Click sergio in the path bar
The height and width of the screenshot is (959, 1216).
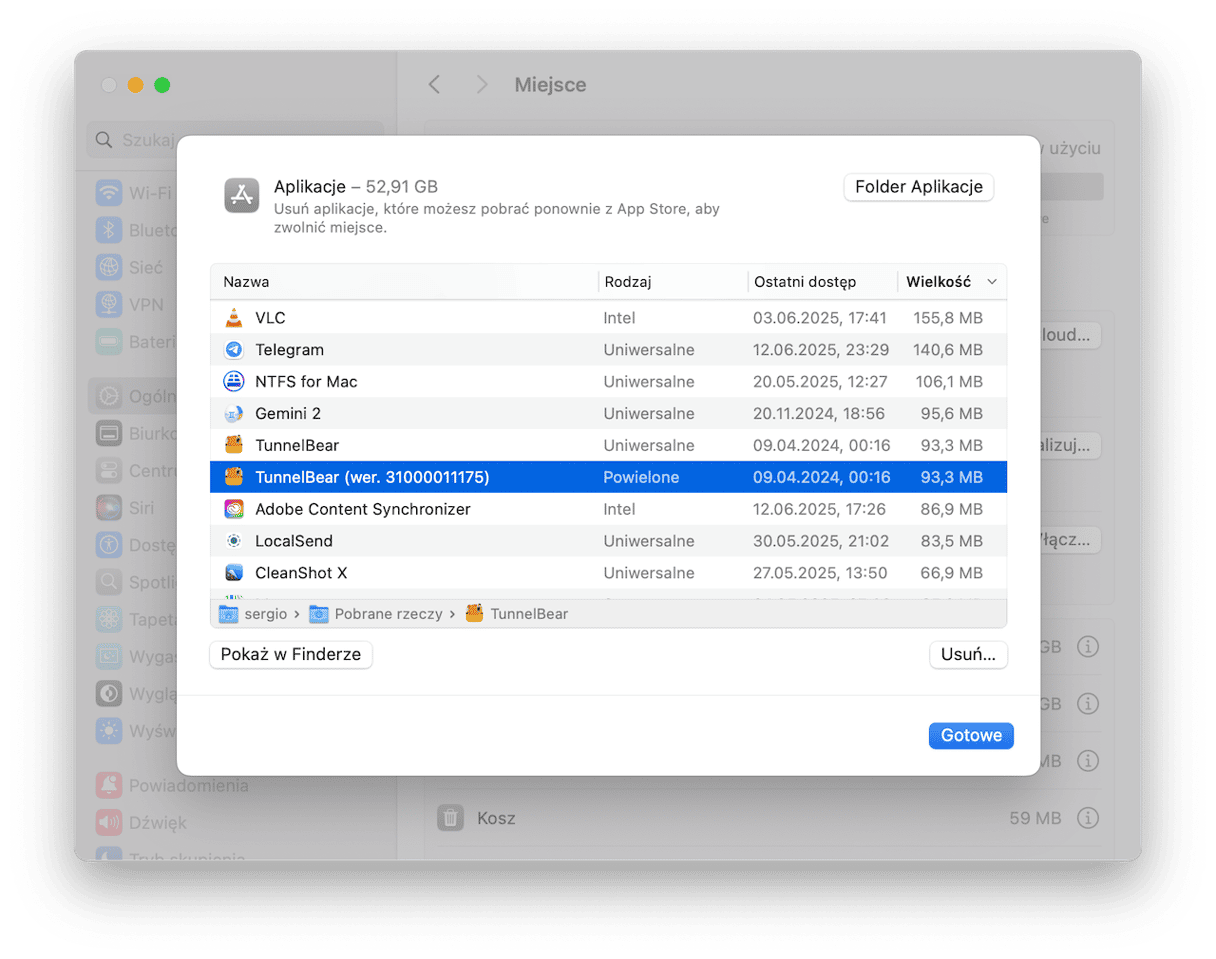coord(265,614)
